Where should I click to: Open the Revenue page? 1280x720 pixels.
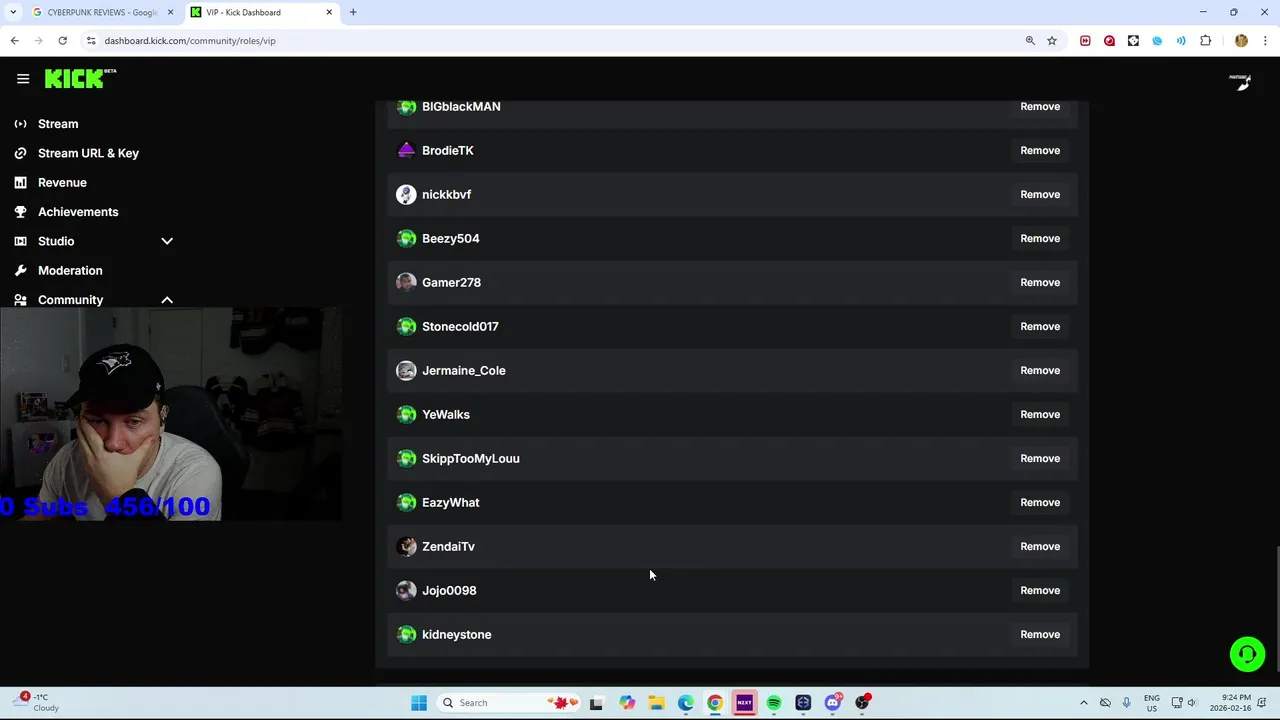62,183
